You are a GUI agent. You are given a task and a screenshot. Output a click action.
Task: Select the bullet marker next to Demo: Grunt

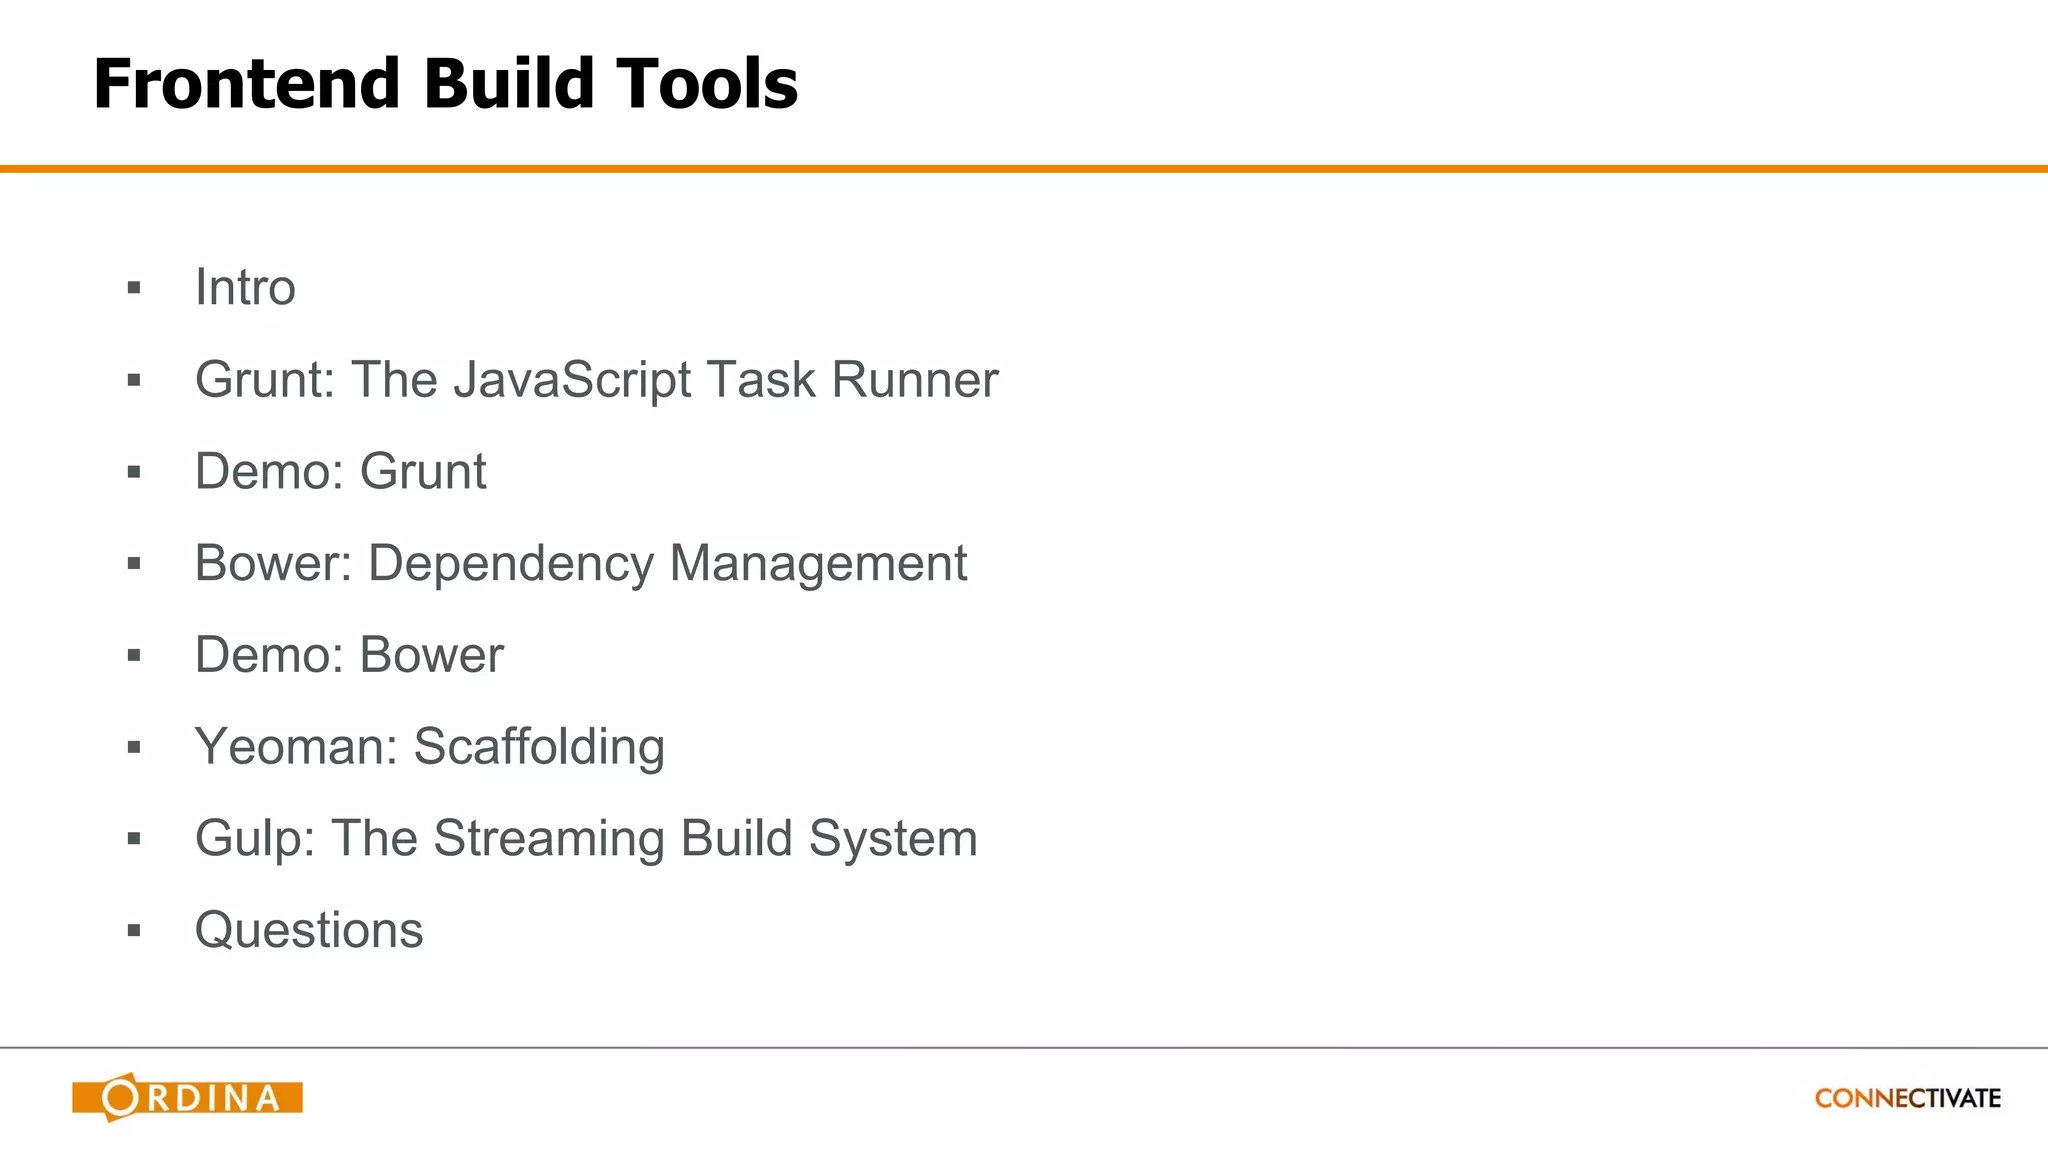point(134,472)
